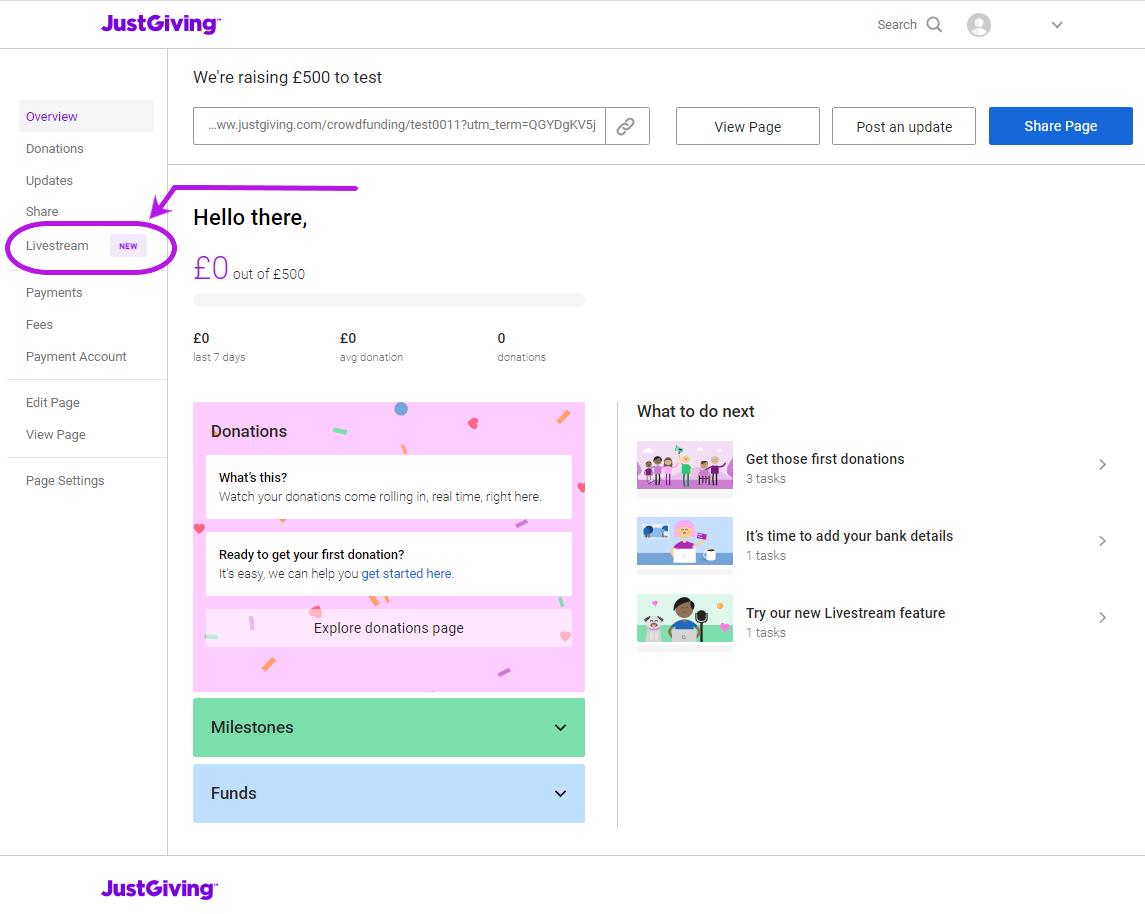Open Livestream in the sidebar

point(58,246)
